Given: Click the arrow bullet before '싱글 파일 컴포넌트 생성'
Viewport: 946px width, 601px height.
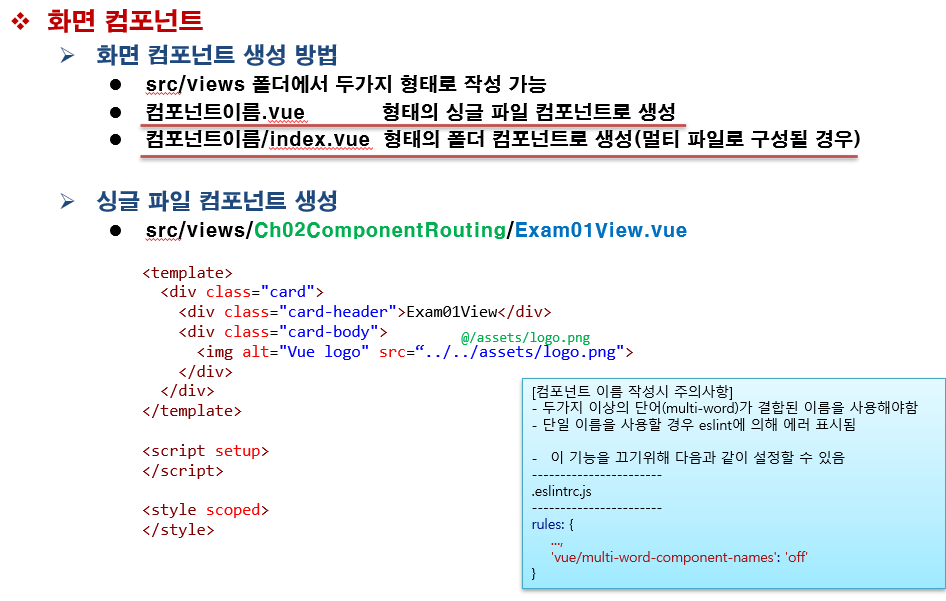Looking at the screenshot, I should tap(67, 201).
